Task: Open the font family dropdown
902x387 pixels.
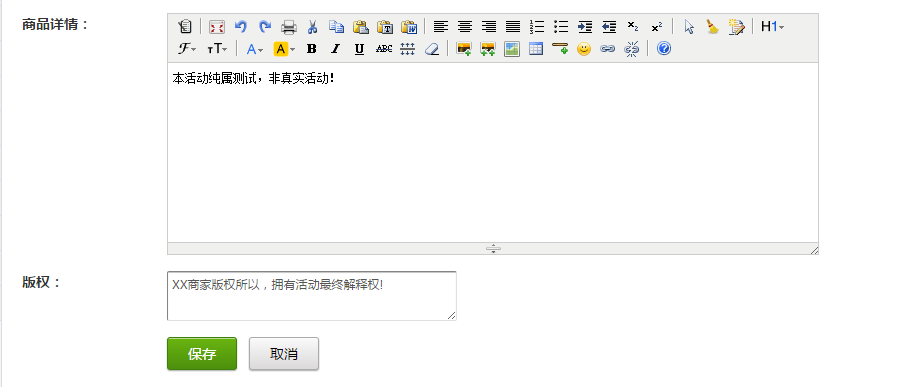Action: tap(187, 49)
